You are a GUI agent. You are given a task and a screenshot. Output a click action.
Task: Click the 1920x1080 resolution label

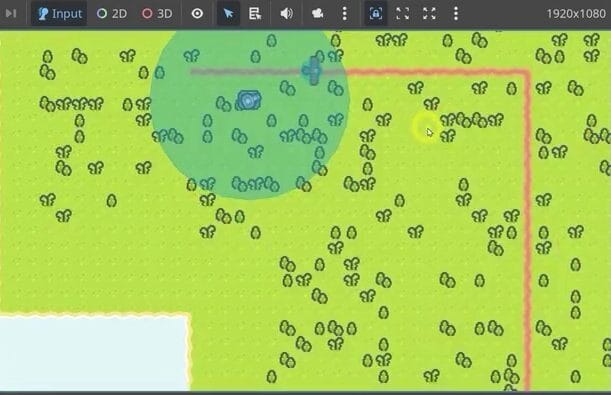point(576,14)
